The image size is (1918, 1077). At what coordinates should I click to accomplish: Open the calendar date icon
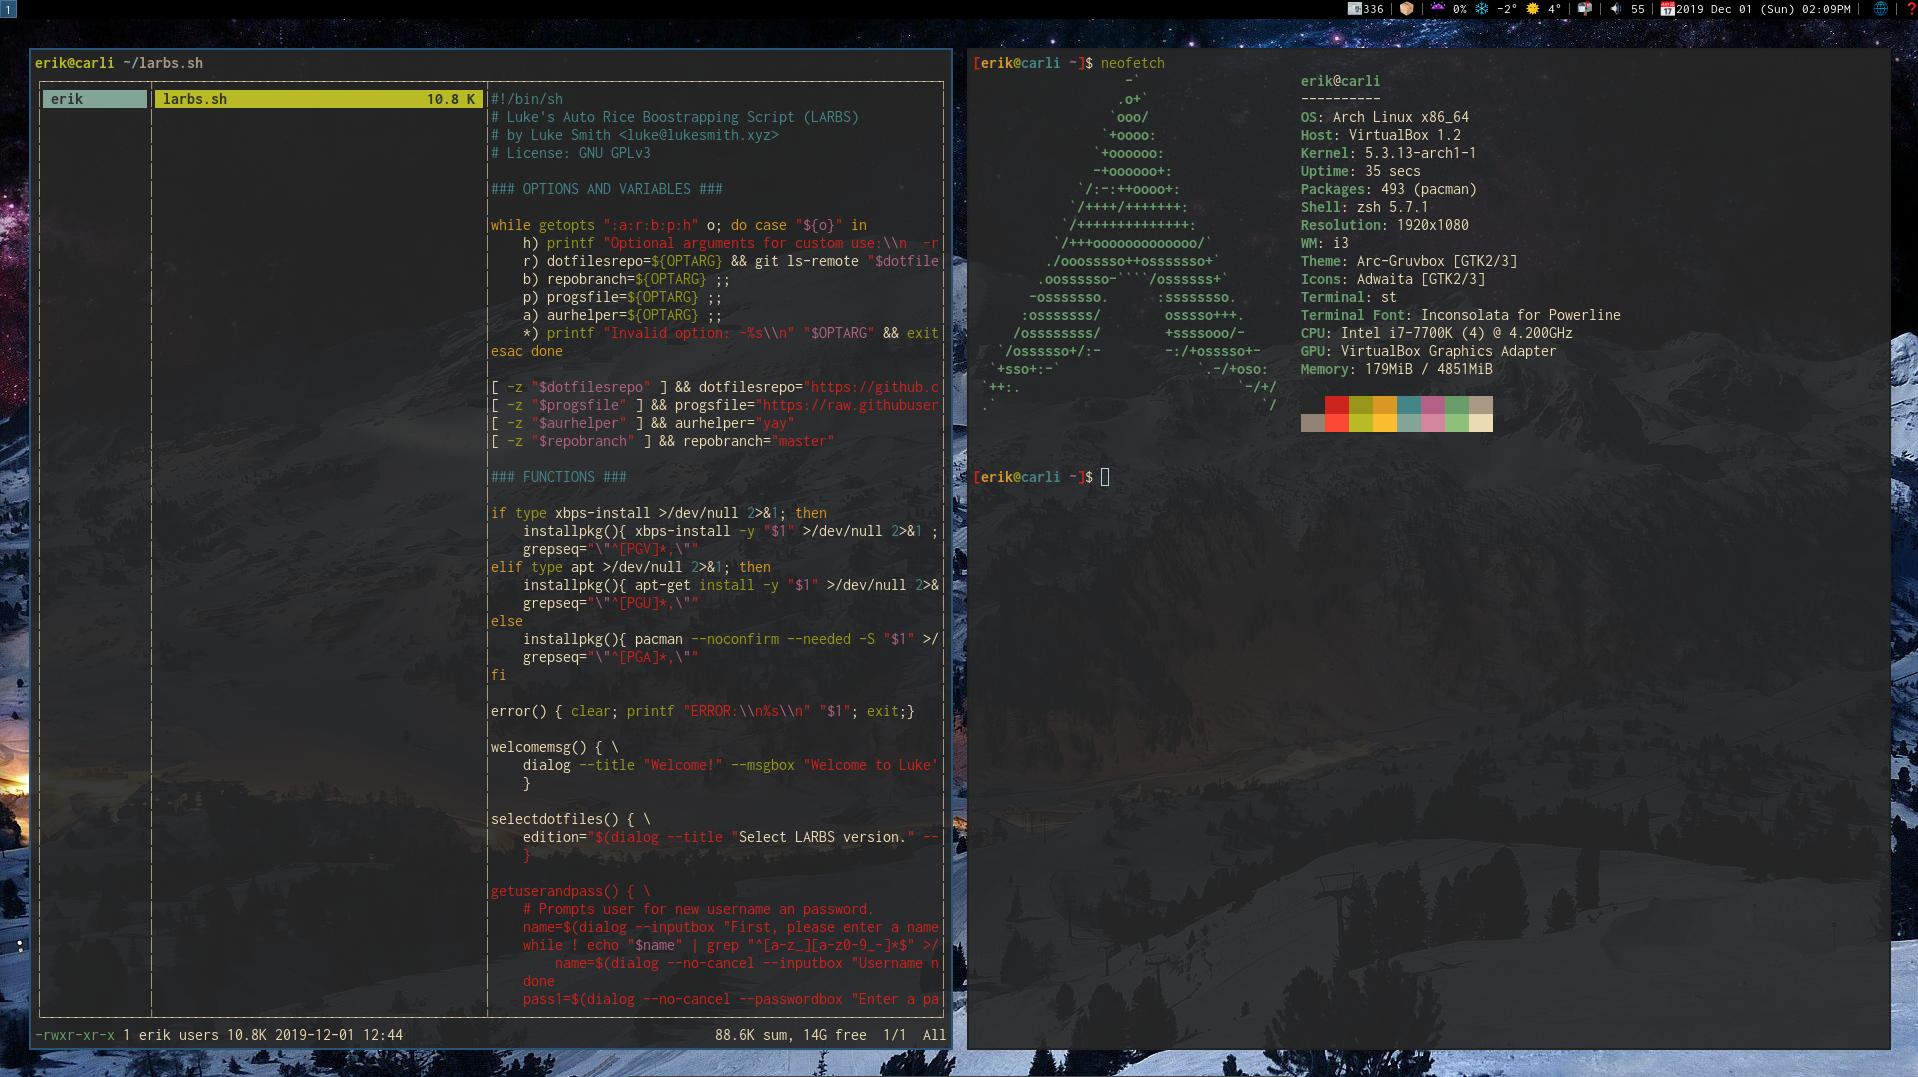[1668, 8]
